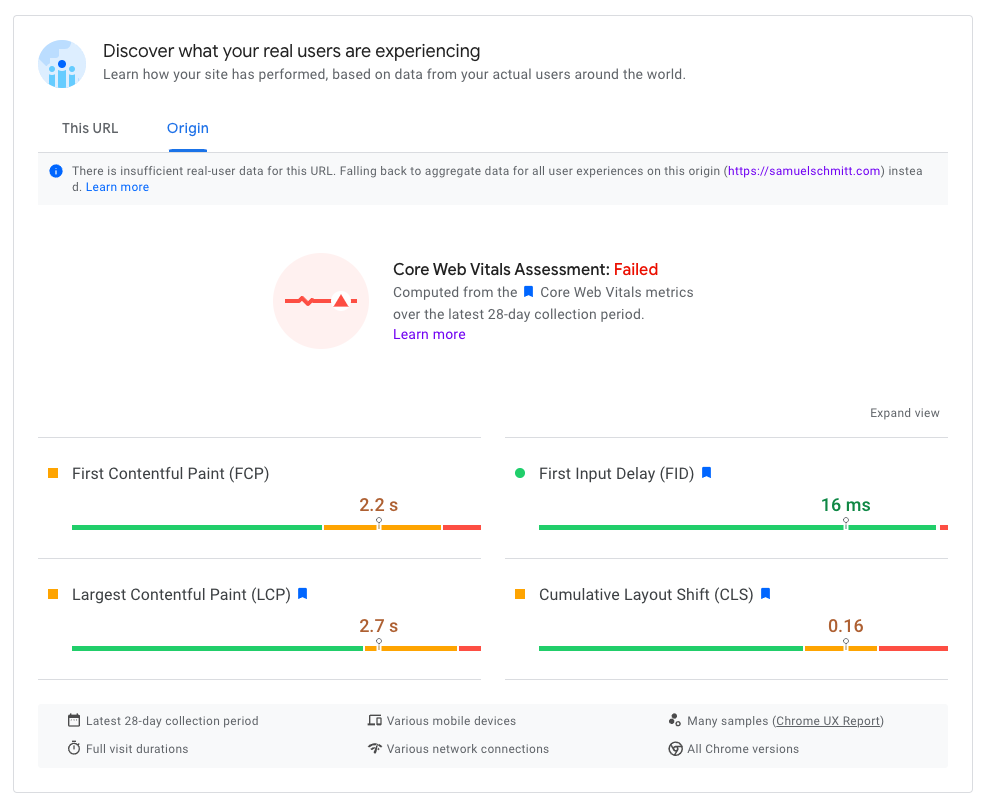Click the stopwatch icon beside Full visit durations
Screen dimensions: 993x808
(x=74, y=748)
